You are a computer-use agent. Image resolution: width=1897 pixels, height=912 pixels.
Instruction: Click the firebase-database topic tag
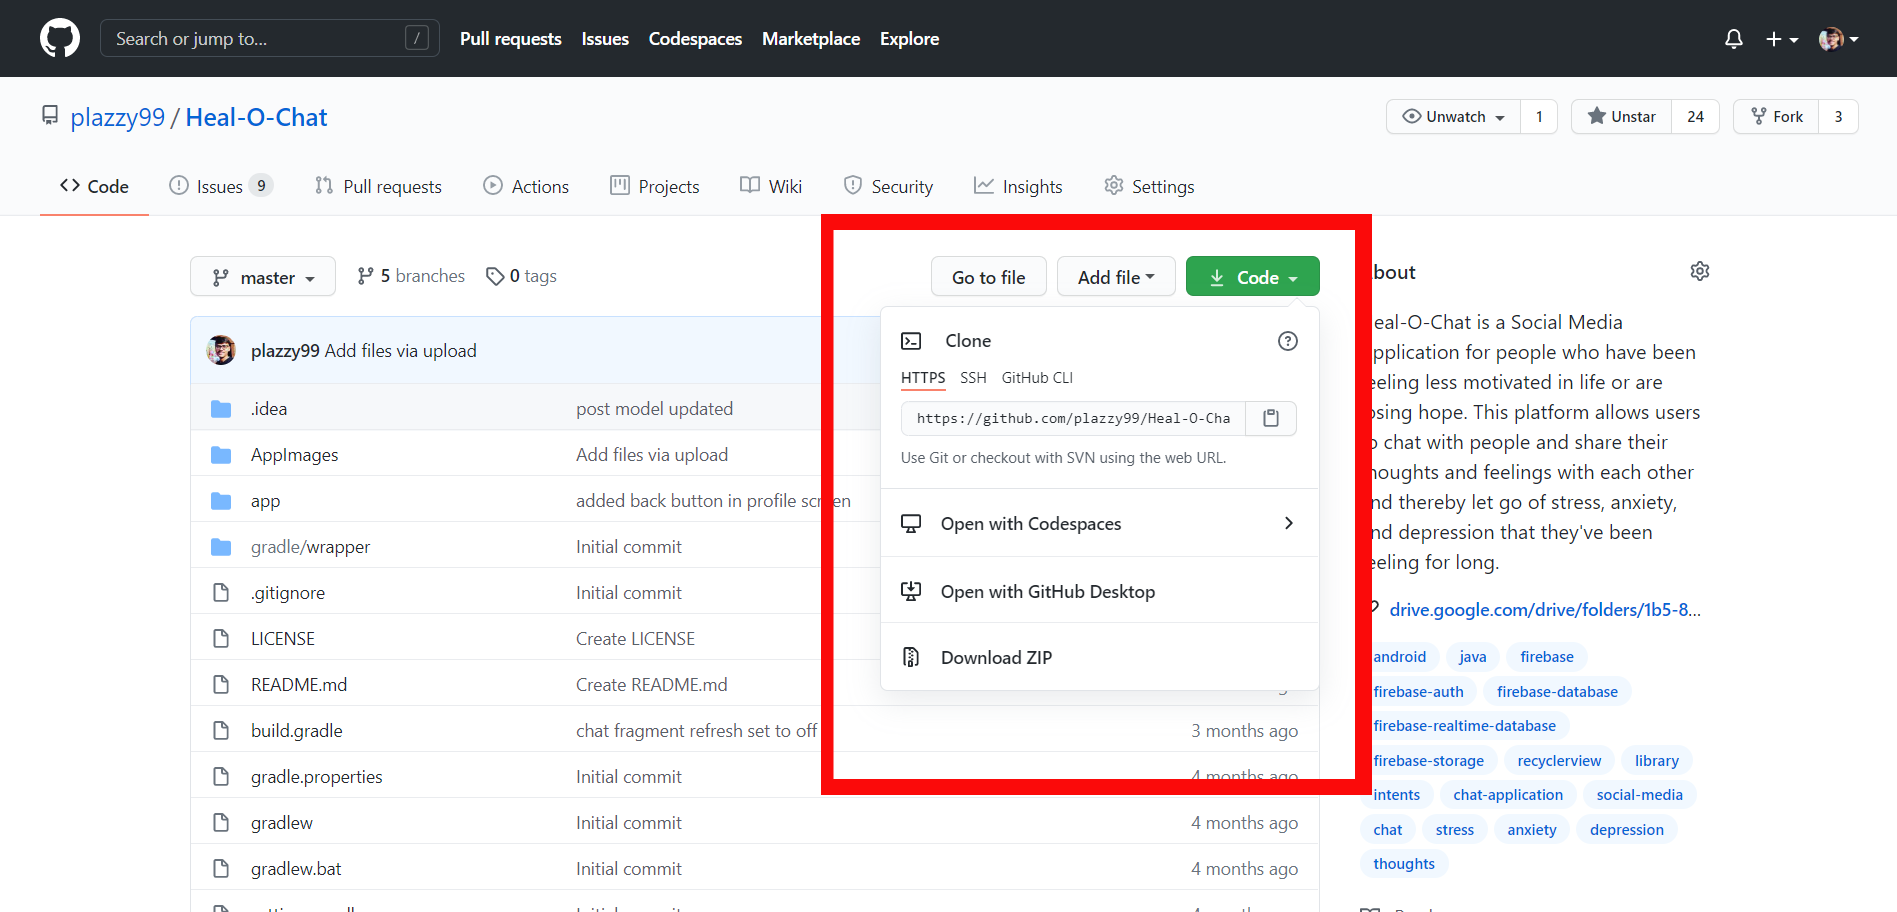(x=1557, y=692)
